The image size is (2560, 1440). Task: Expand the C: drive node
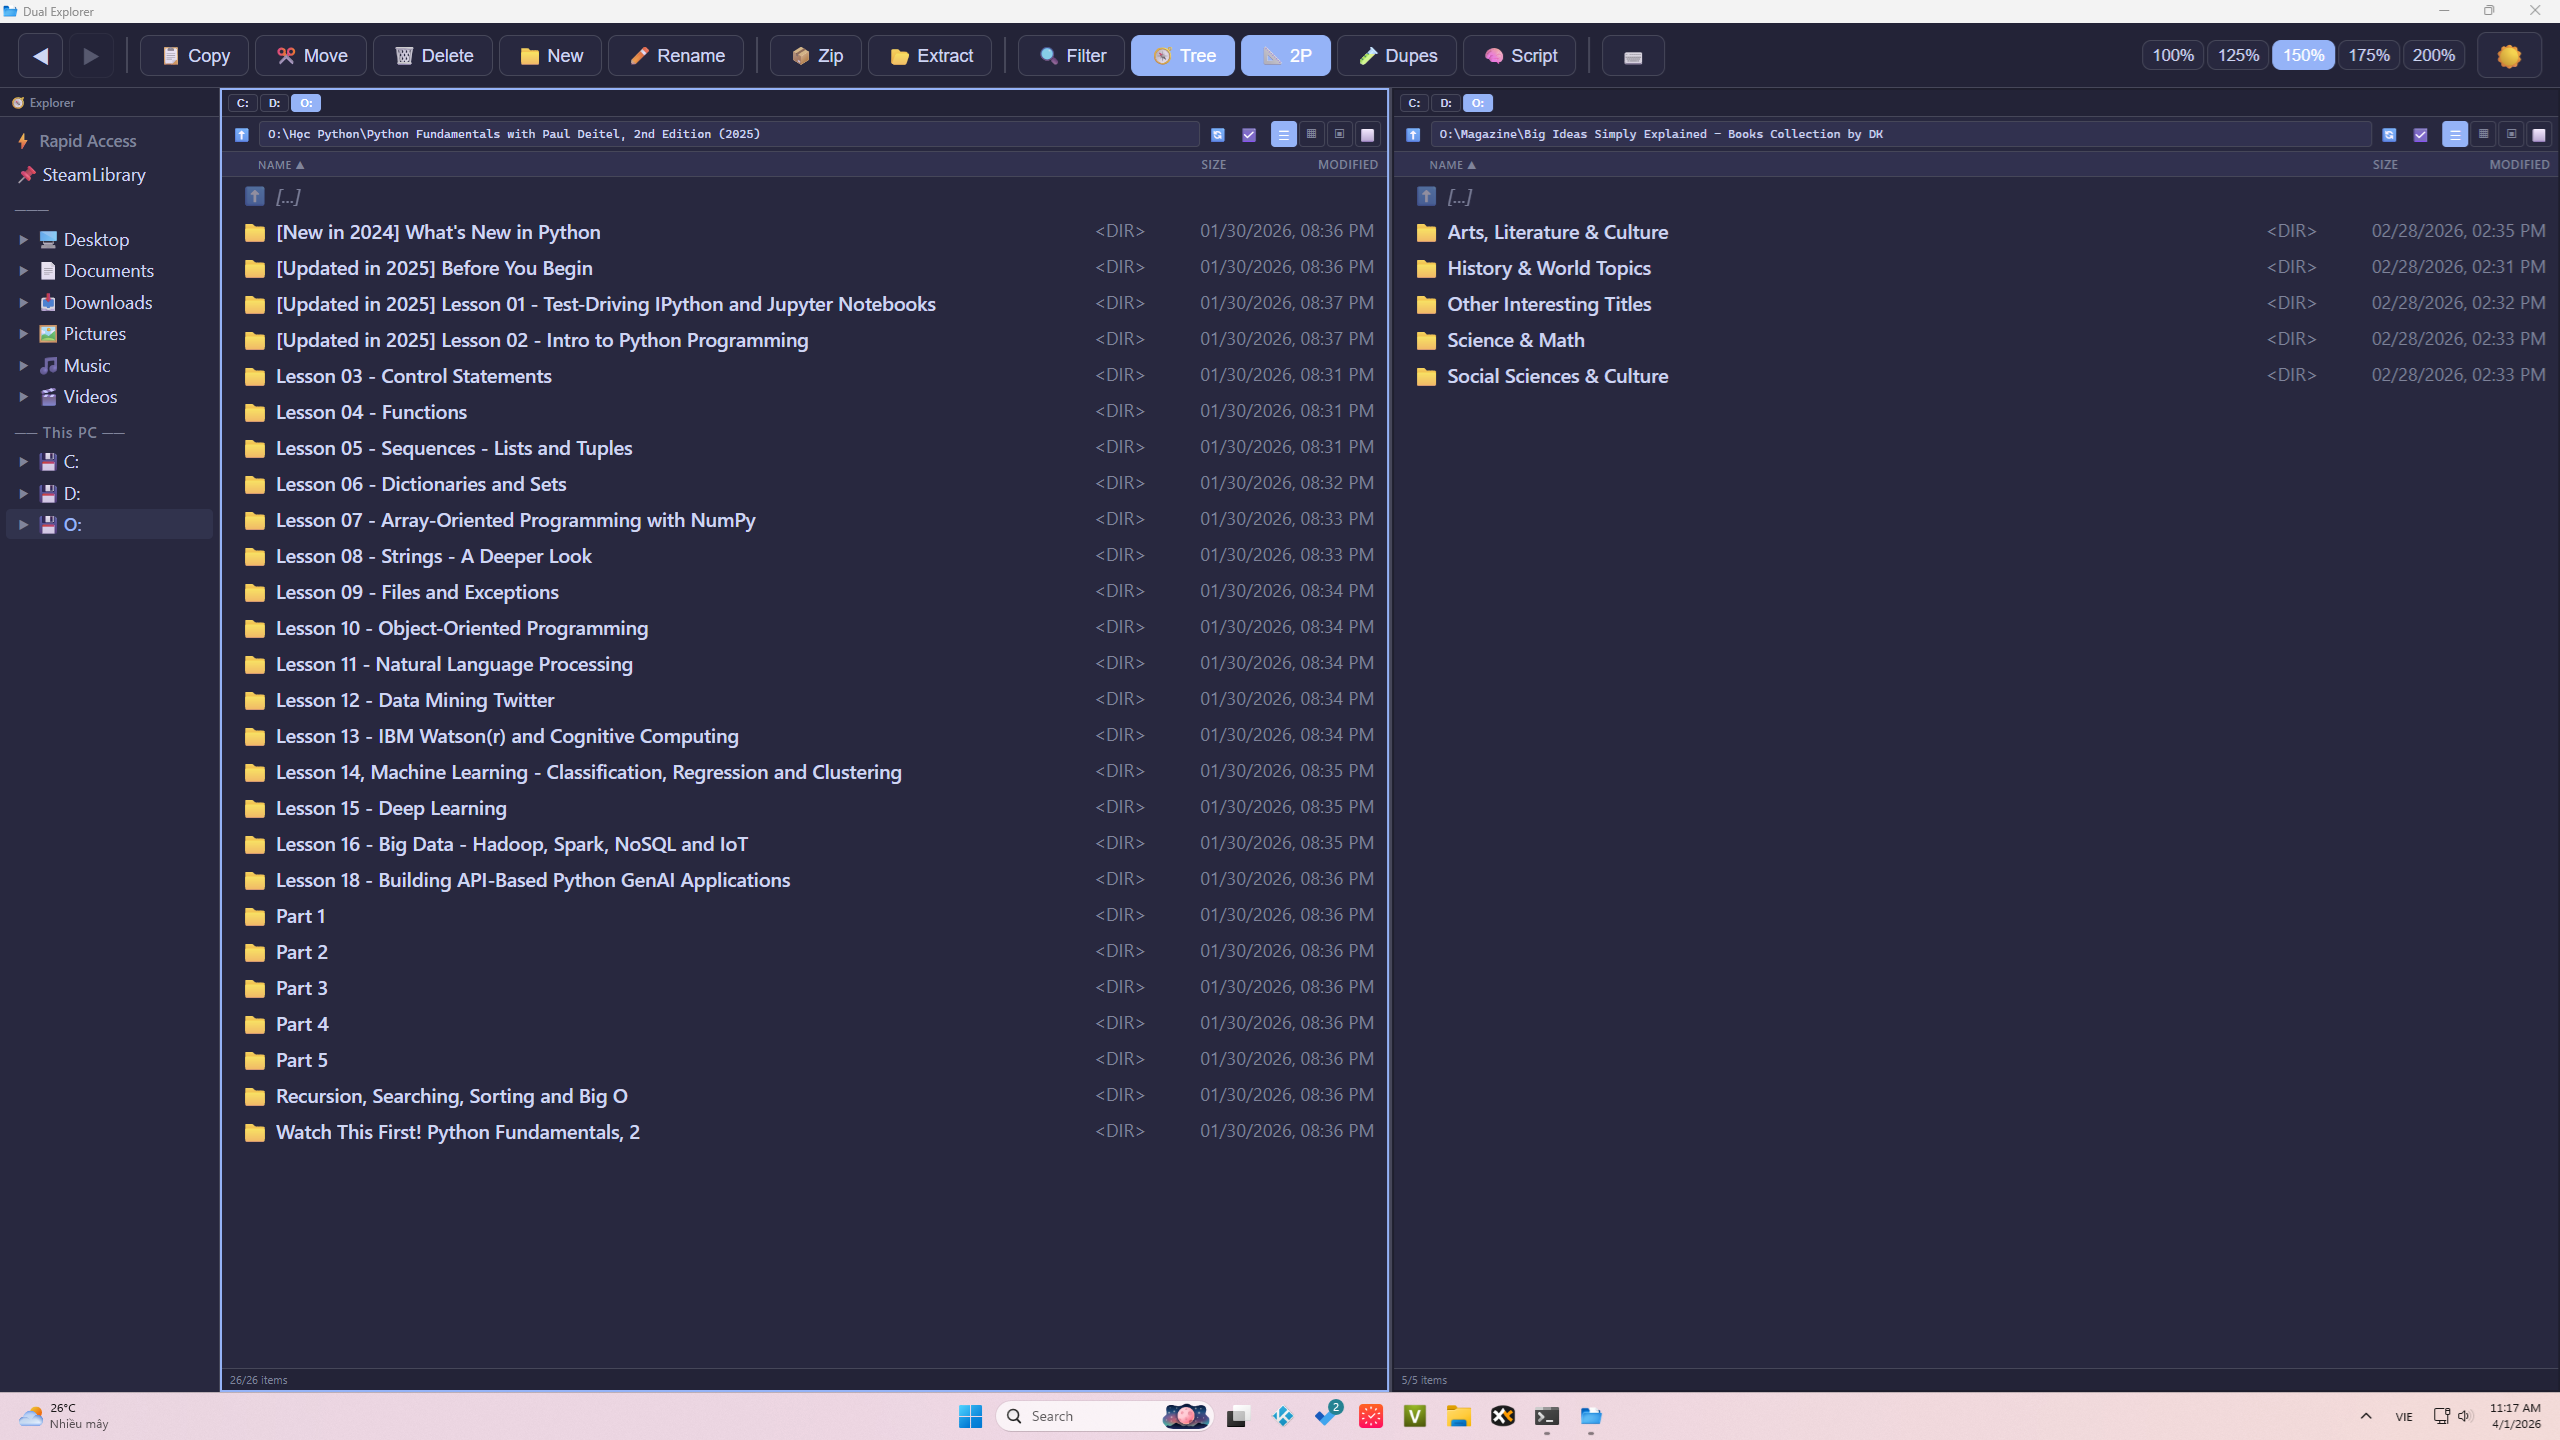tap(23, 462)
